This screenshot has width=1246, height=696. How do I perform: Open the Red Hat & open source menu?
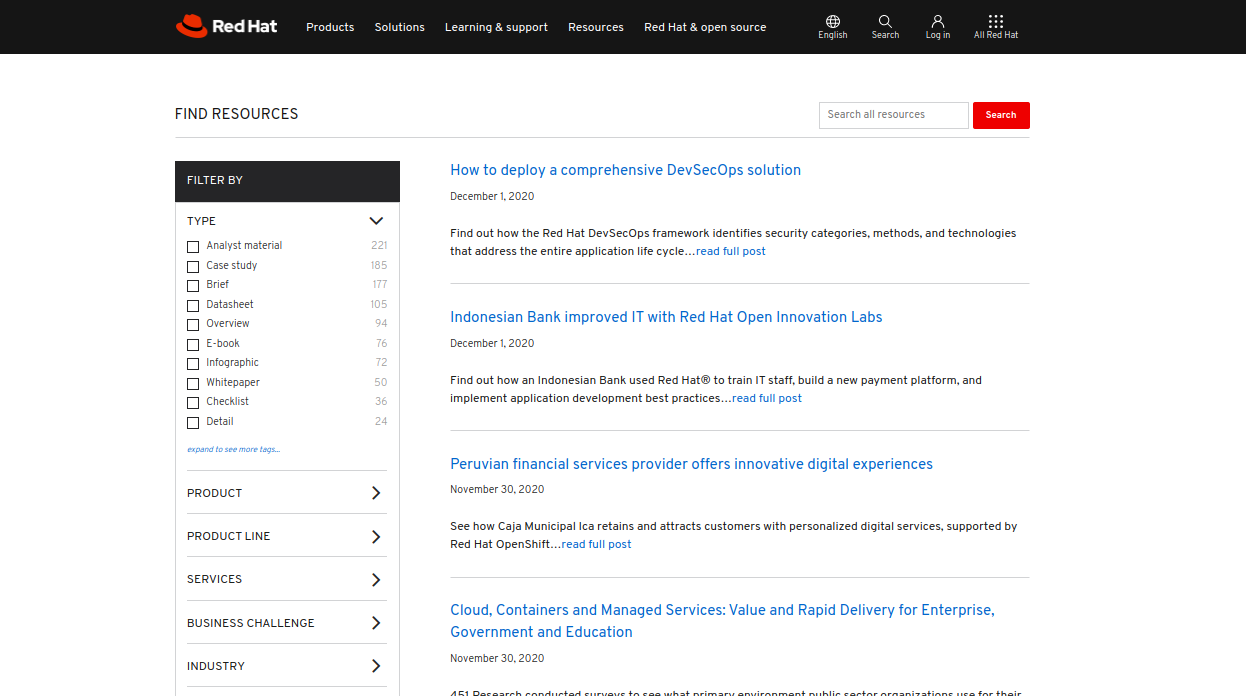click(x=705, y=27)
